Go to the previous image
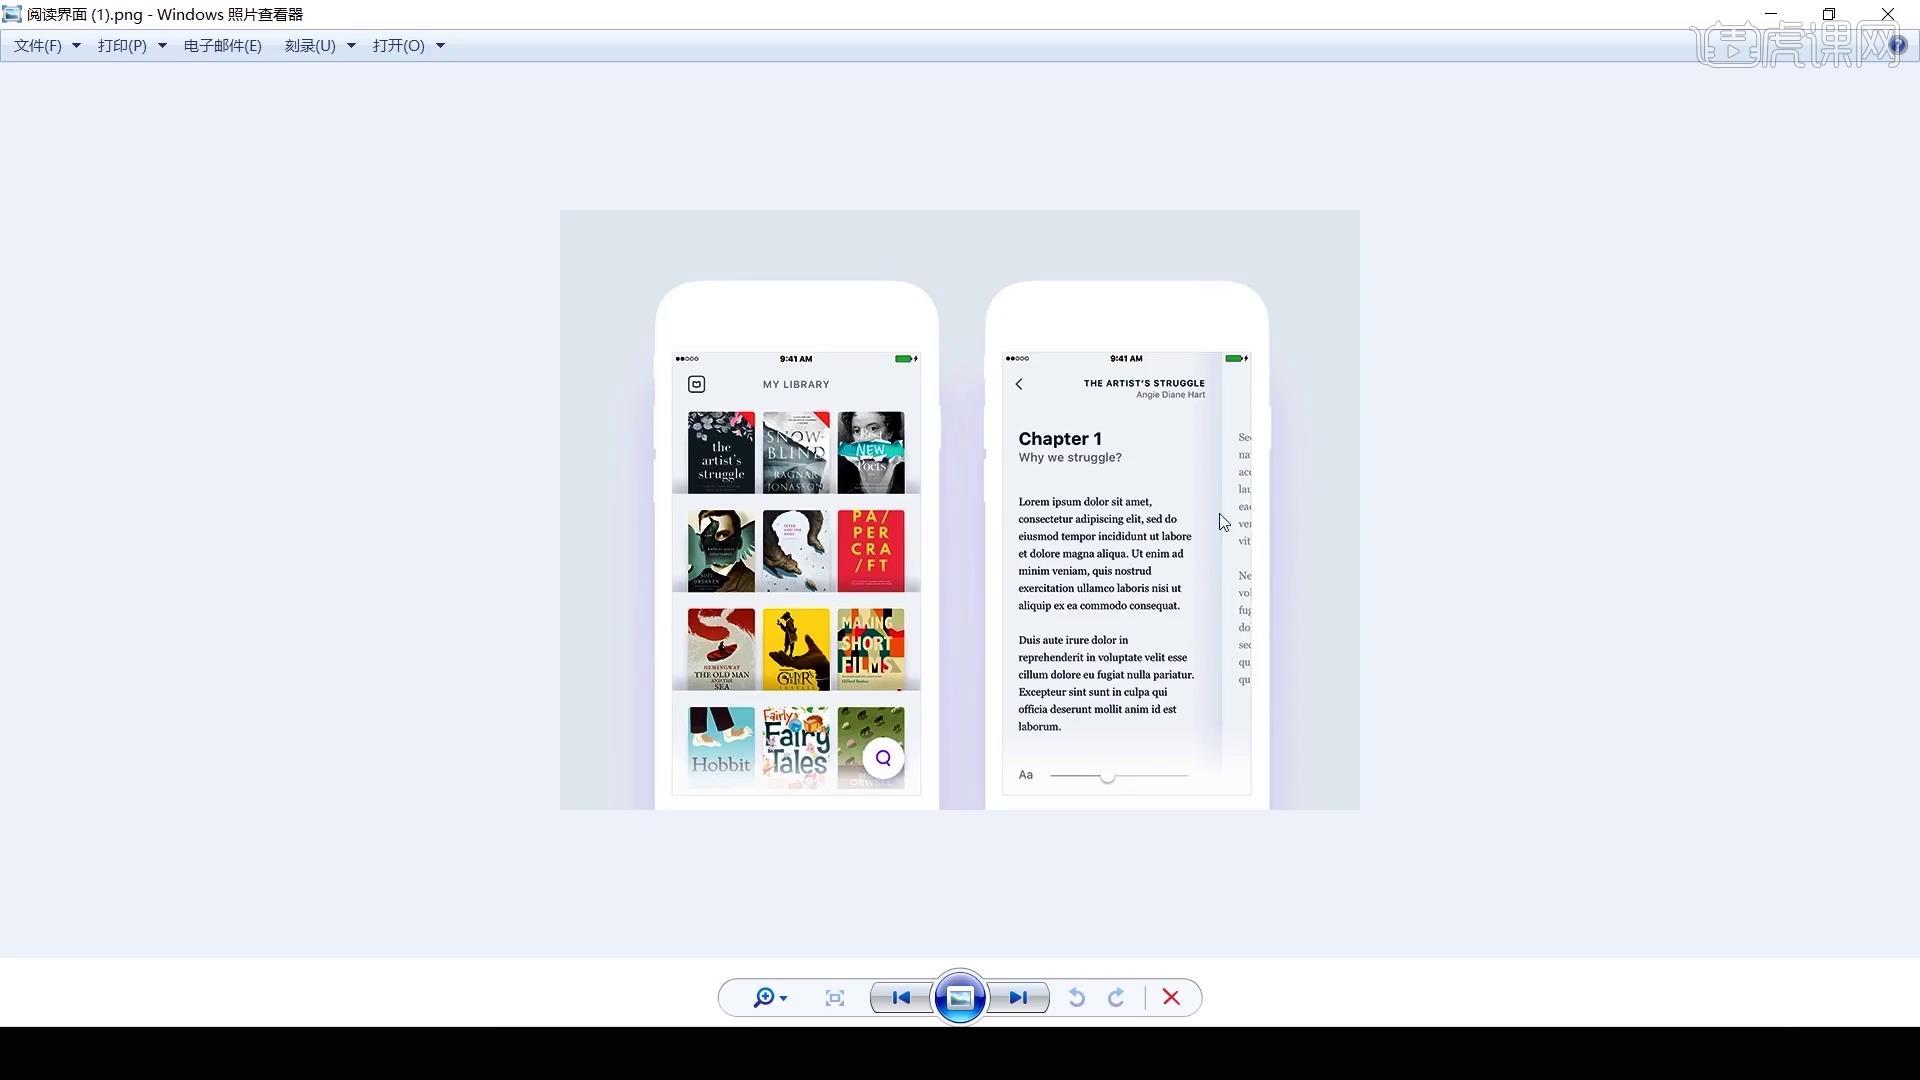Image resolution: width=1920 pixels, height=1080 pixels. click(901, 998)
